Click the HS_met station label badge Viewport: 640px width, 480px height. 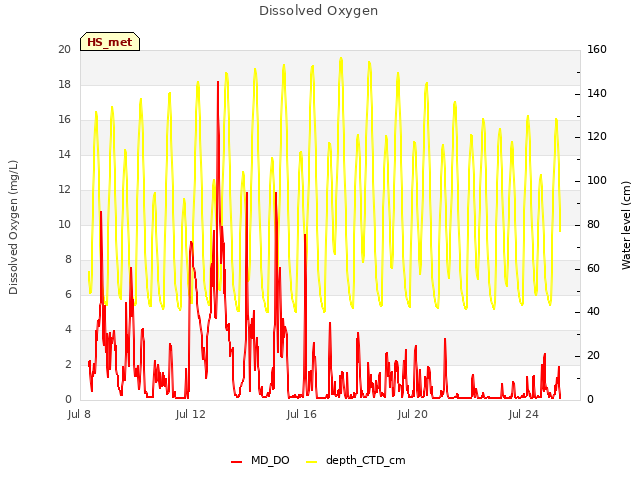(110, 42)
